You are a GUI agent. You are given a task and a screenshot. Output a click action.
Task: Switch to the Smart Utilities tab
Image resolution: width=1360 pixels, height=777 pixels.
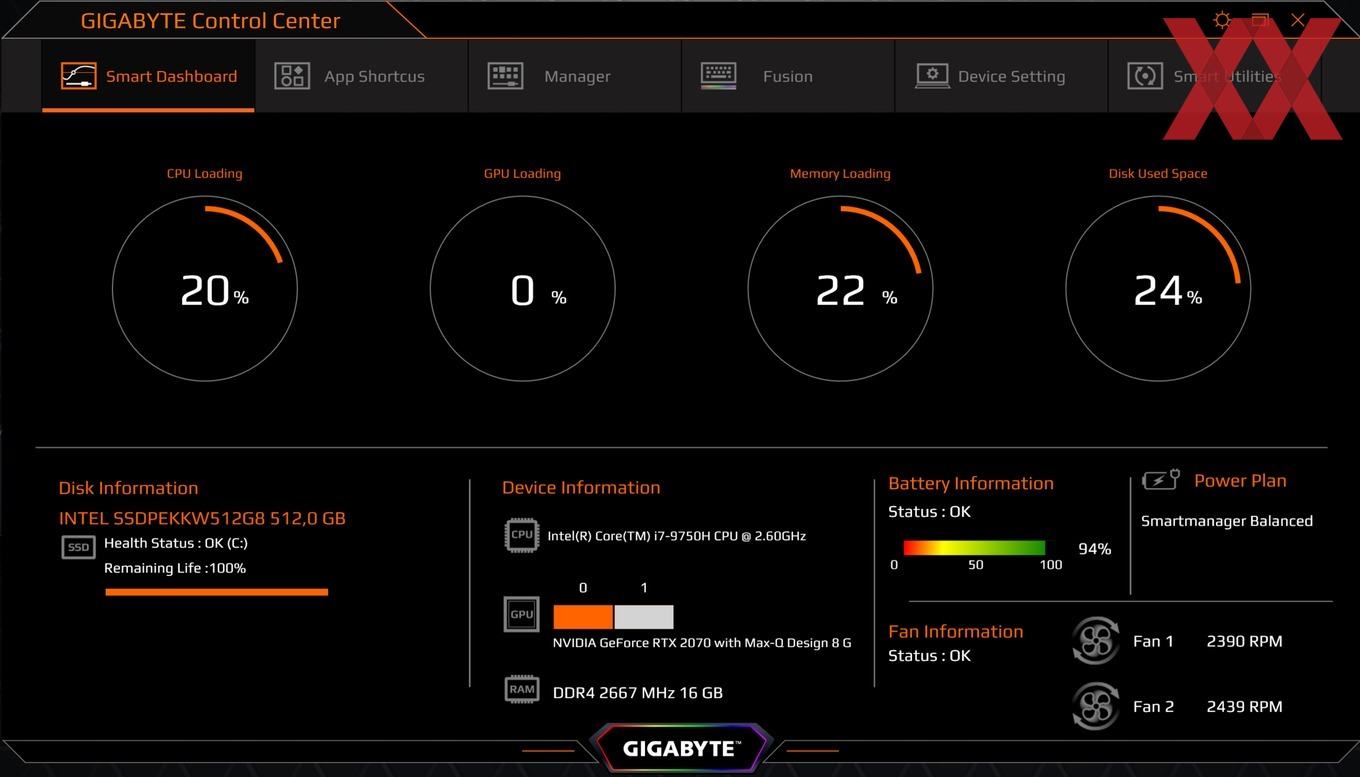[1215, 76]
